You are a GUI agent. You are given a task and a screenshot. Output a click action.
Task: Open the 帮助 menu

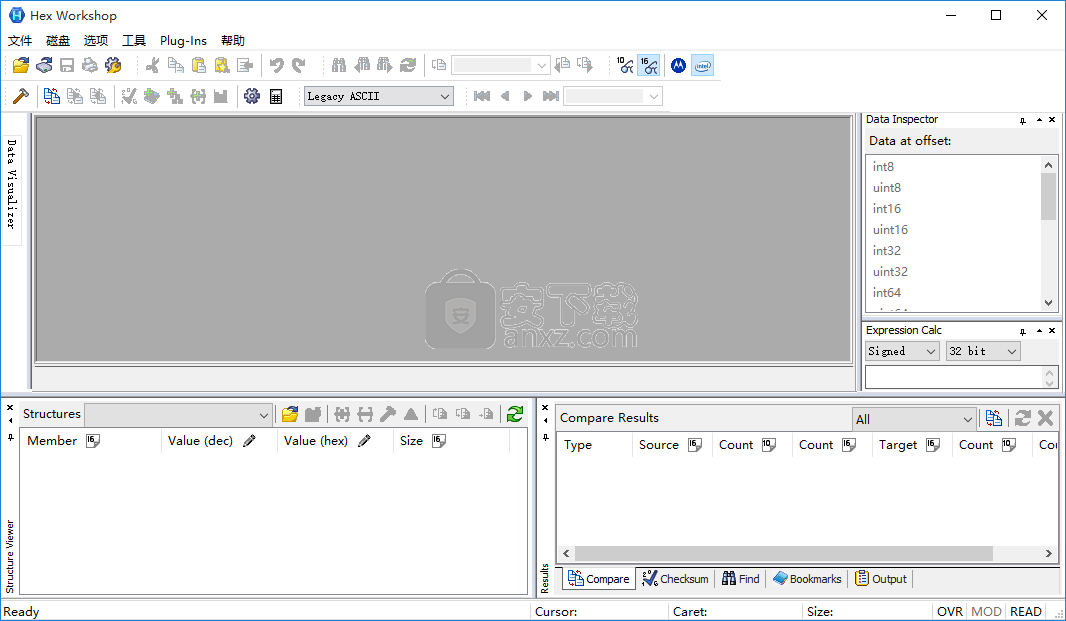tap(233, 41)
